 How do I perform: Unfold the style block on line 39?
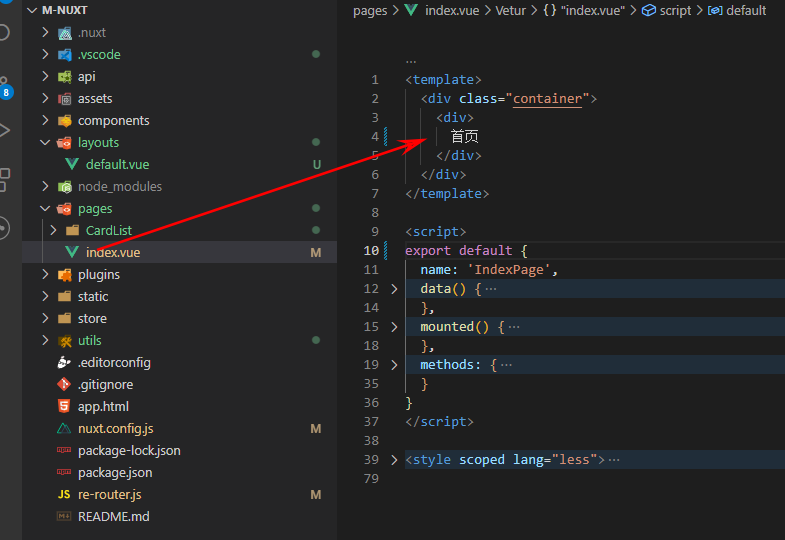[394, 460]
